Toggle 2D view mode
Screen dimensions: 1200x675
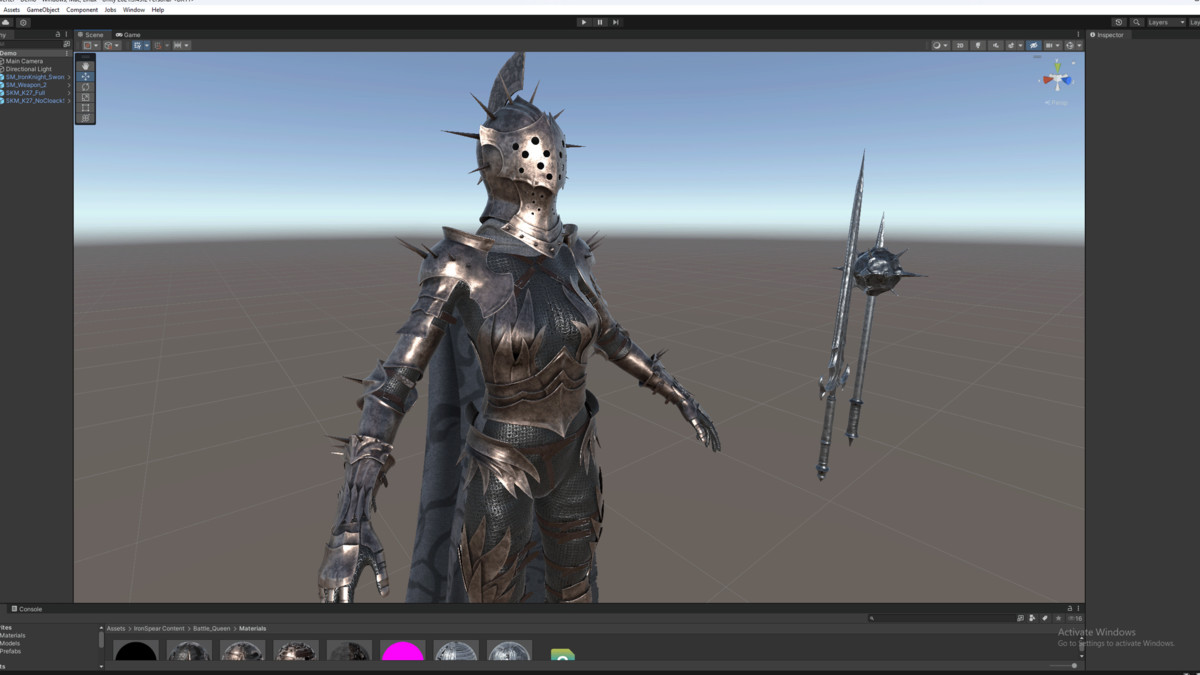coord(960,45)
